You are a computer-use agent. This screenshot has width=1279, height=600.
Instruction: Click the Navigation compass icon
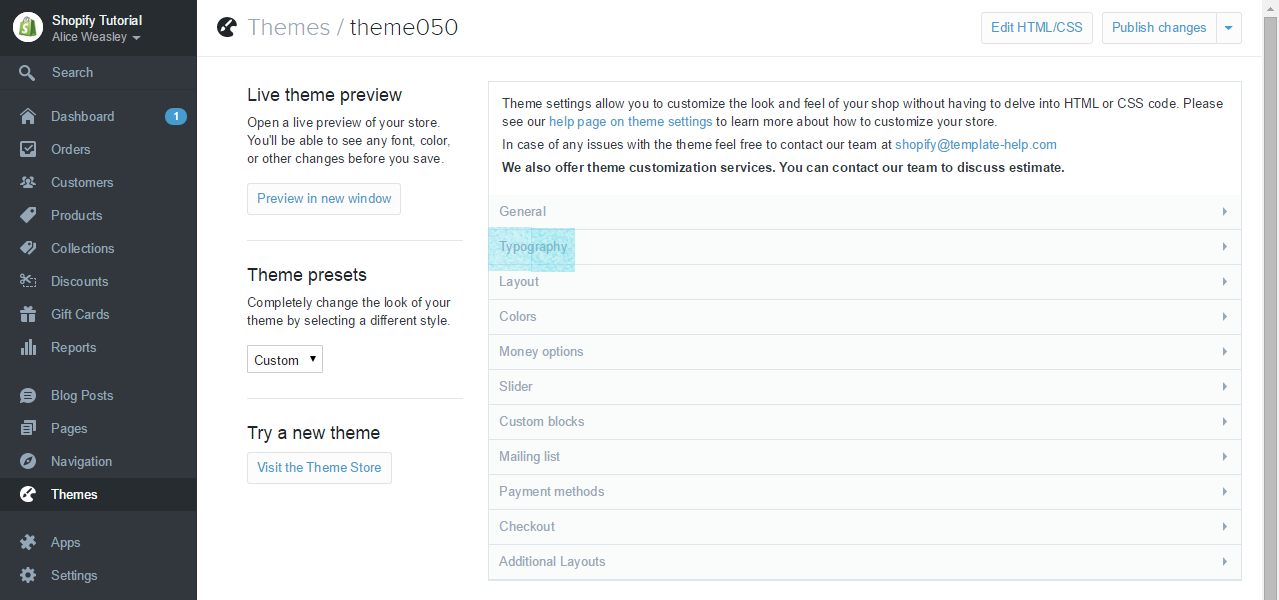[x=28, y=461]
